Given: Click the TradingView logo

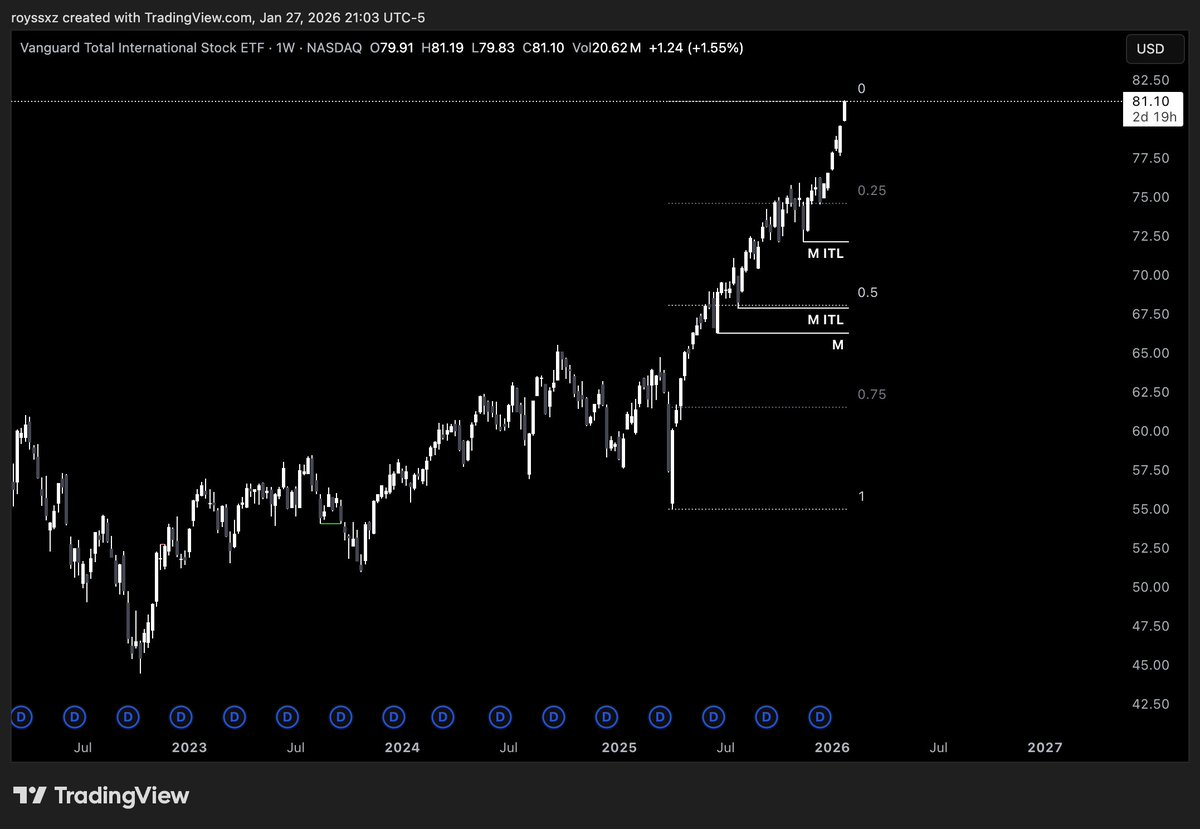Looking at the screenshot, I should 100,796.
